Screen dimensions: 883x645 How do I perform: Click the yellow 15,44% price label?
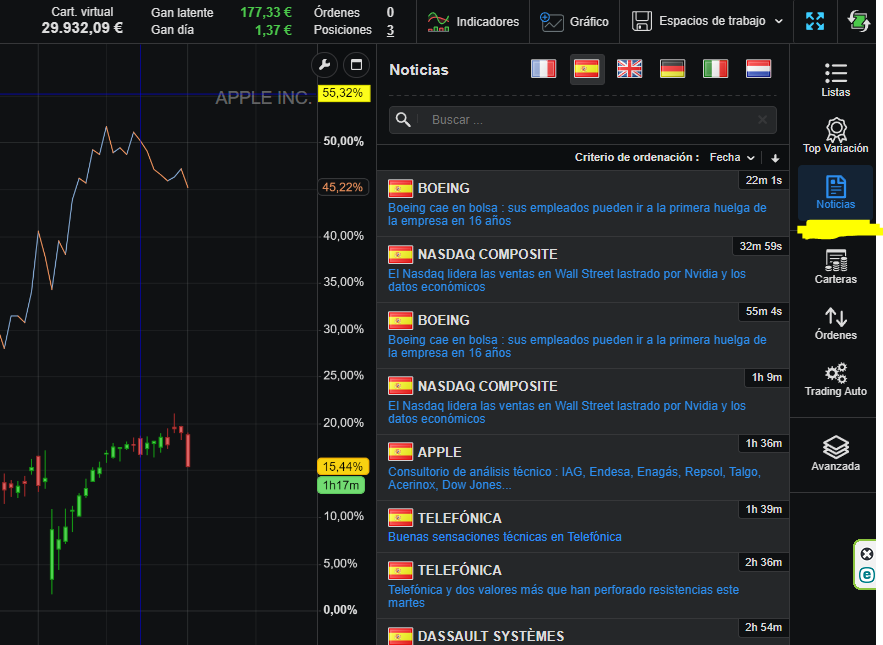(x=342, y=466)
